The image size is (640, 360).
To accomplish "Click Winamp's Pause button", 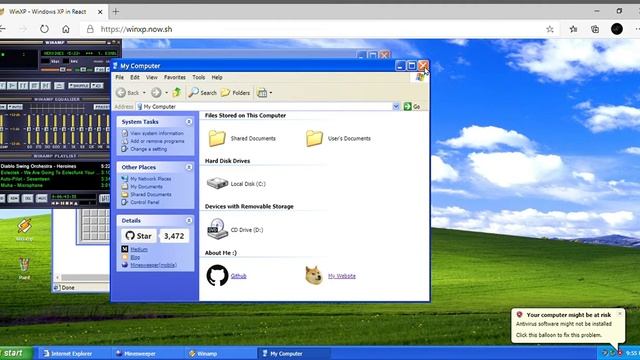I will [x=23, y=86].
